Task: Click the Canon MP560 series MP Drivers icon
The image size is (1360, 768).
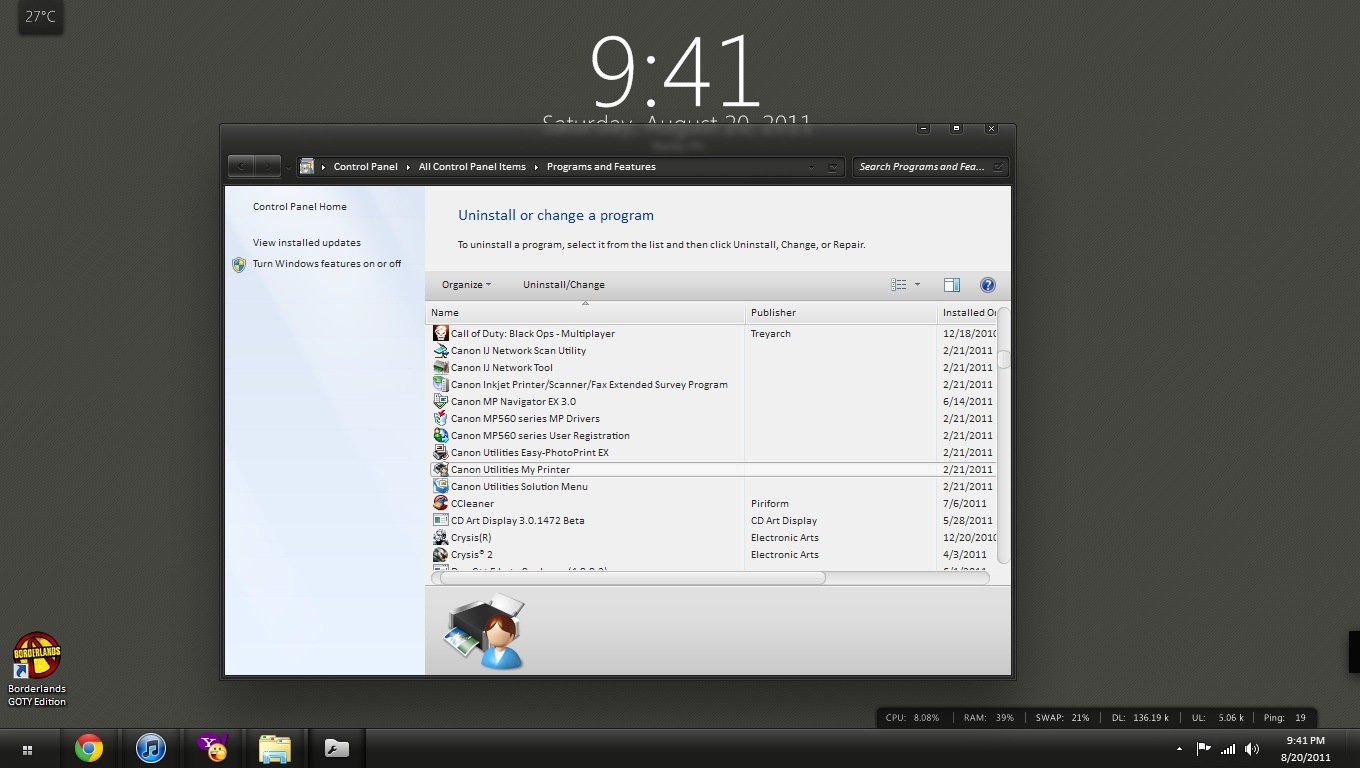Action: coord(440,418)
